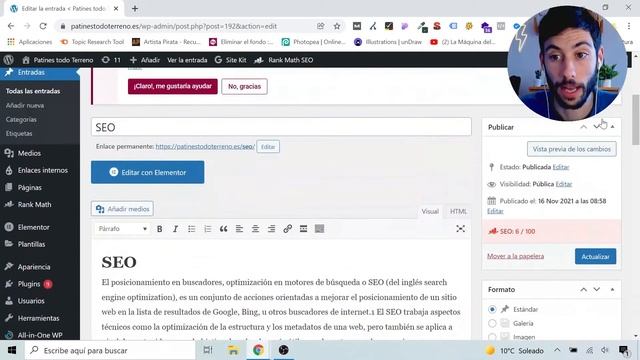Screen dimensions: 640x360
Task: Align text right
Action: [x=271, y=229]
